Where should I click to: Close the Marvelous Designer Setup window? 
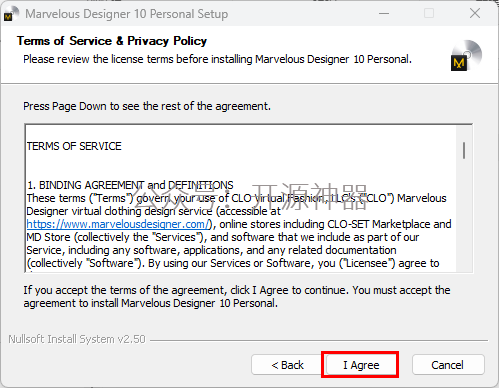point(475,14)
